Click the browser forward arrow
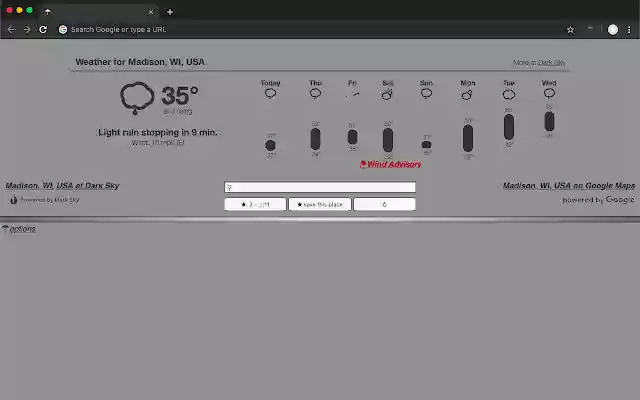This screenshot has width=640, height=400. click(x=27, y=29)
